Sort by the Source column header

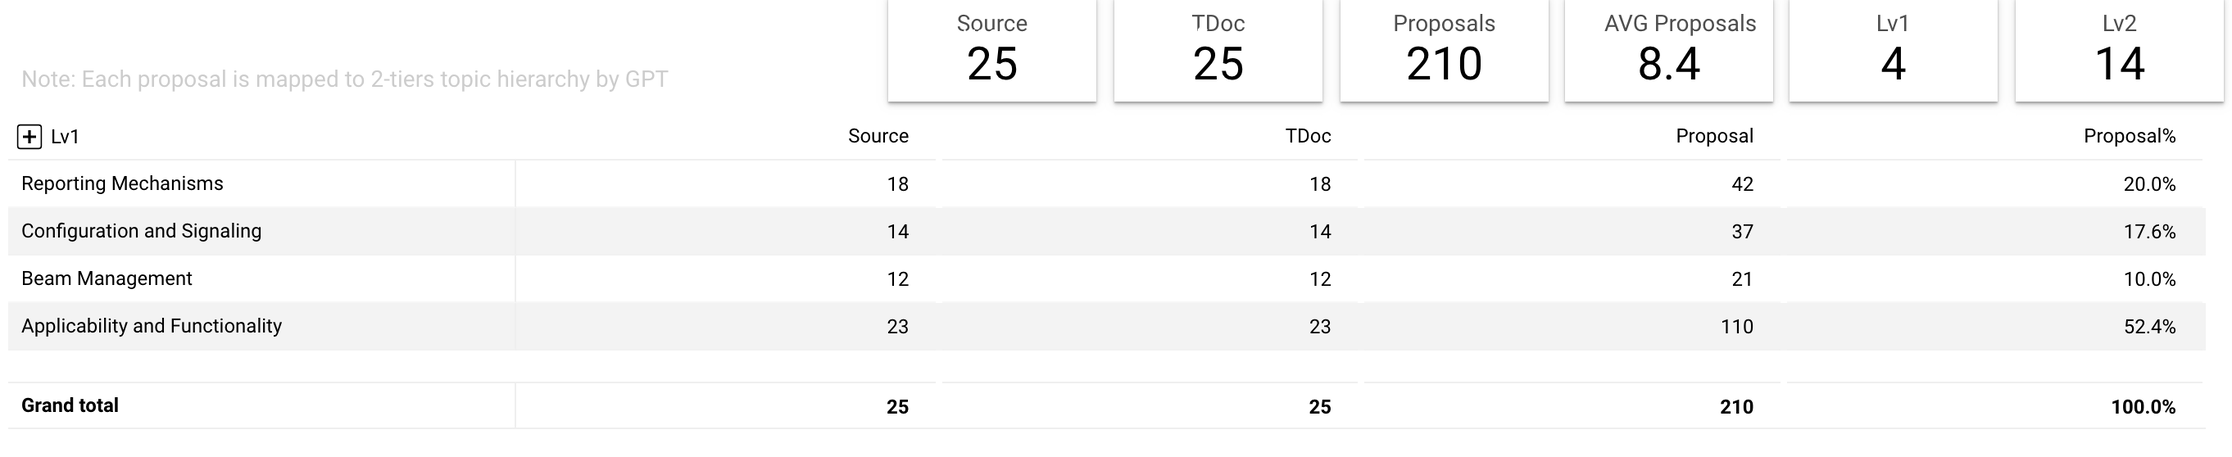pos(878,136)
